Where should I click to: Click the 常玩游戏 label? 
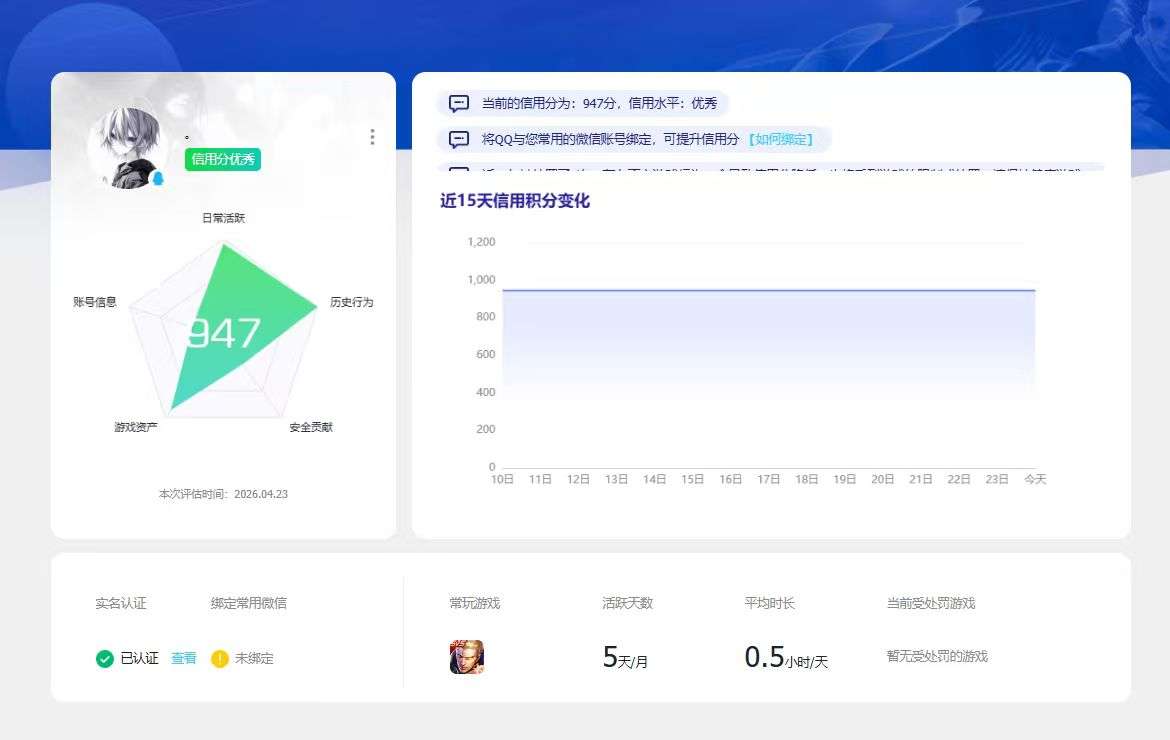pos(475,603)
